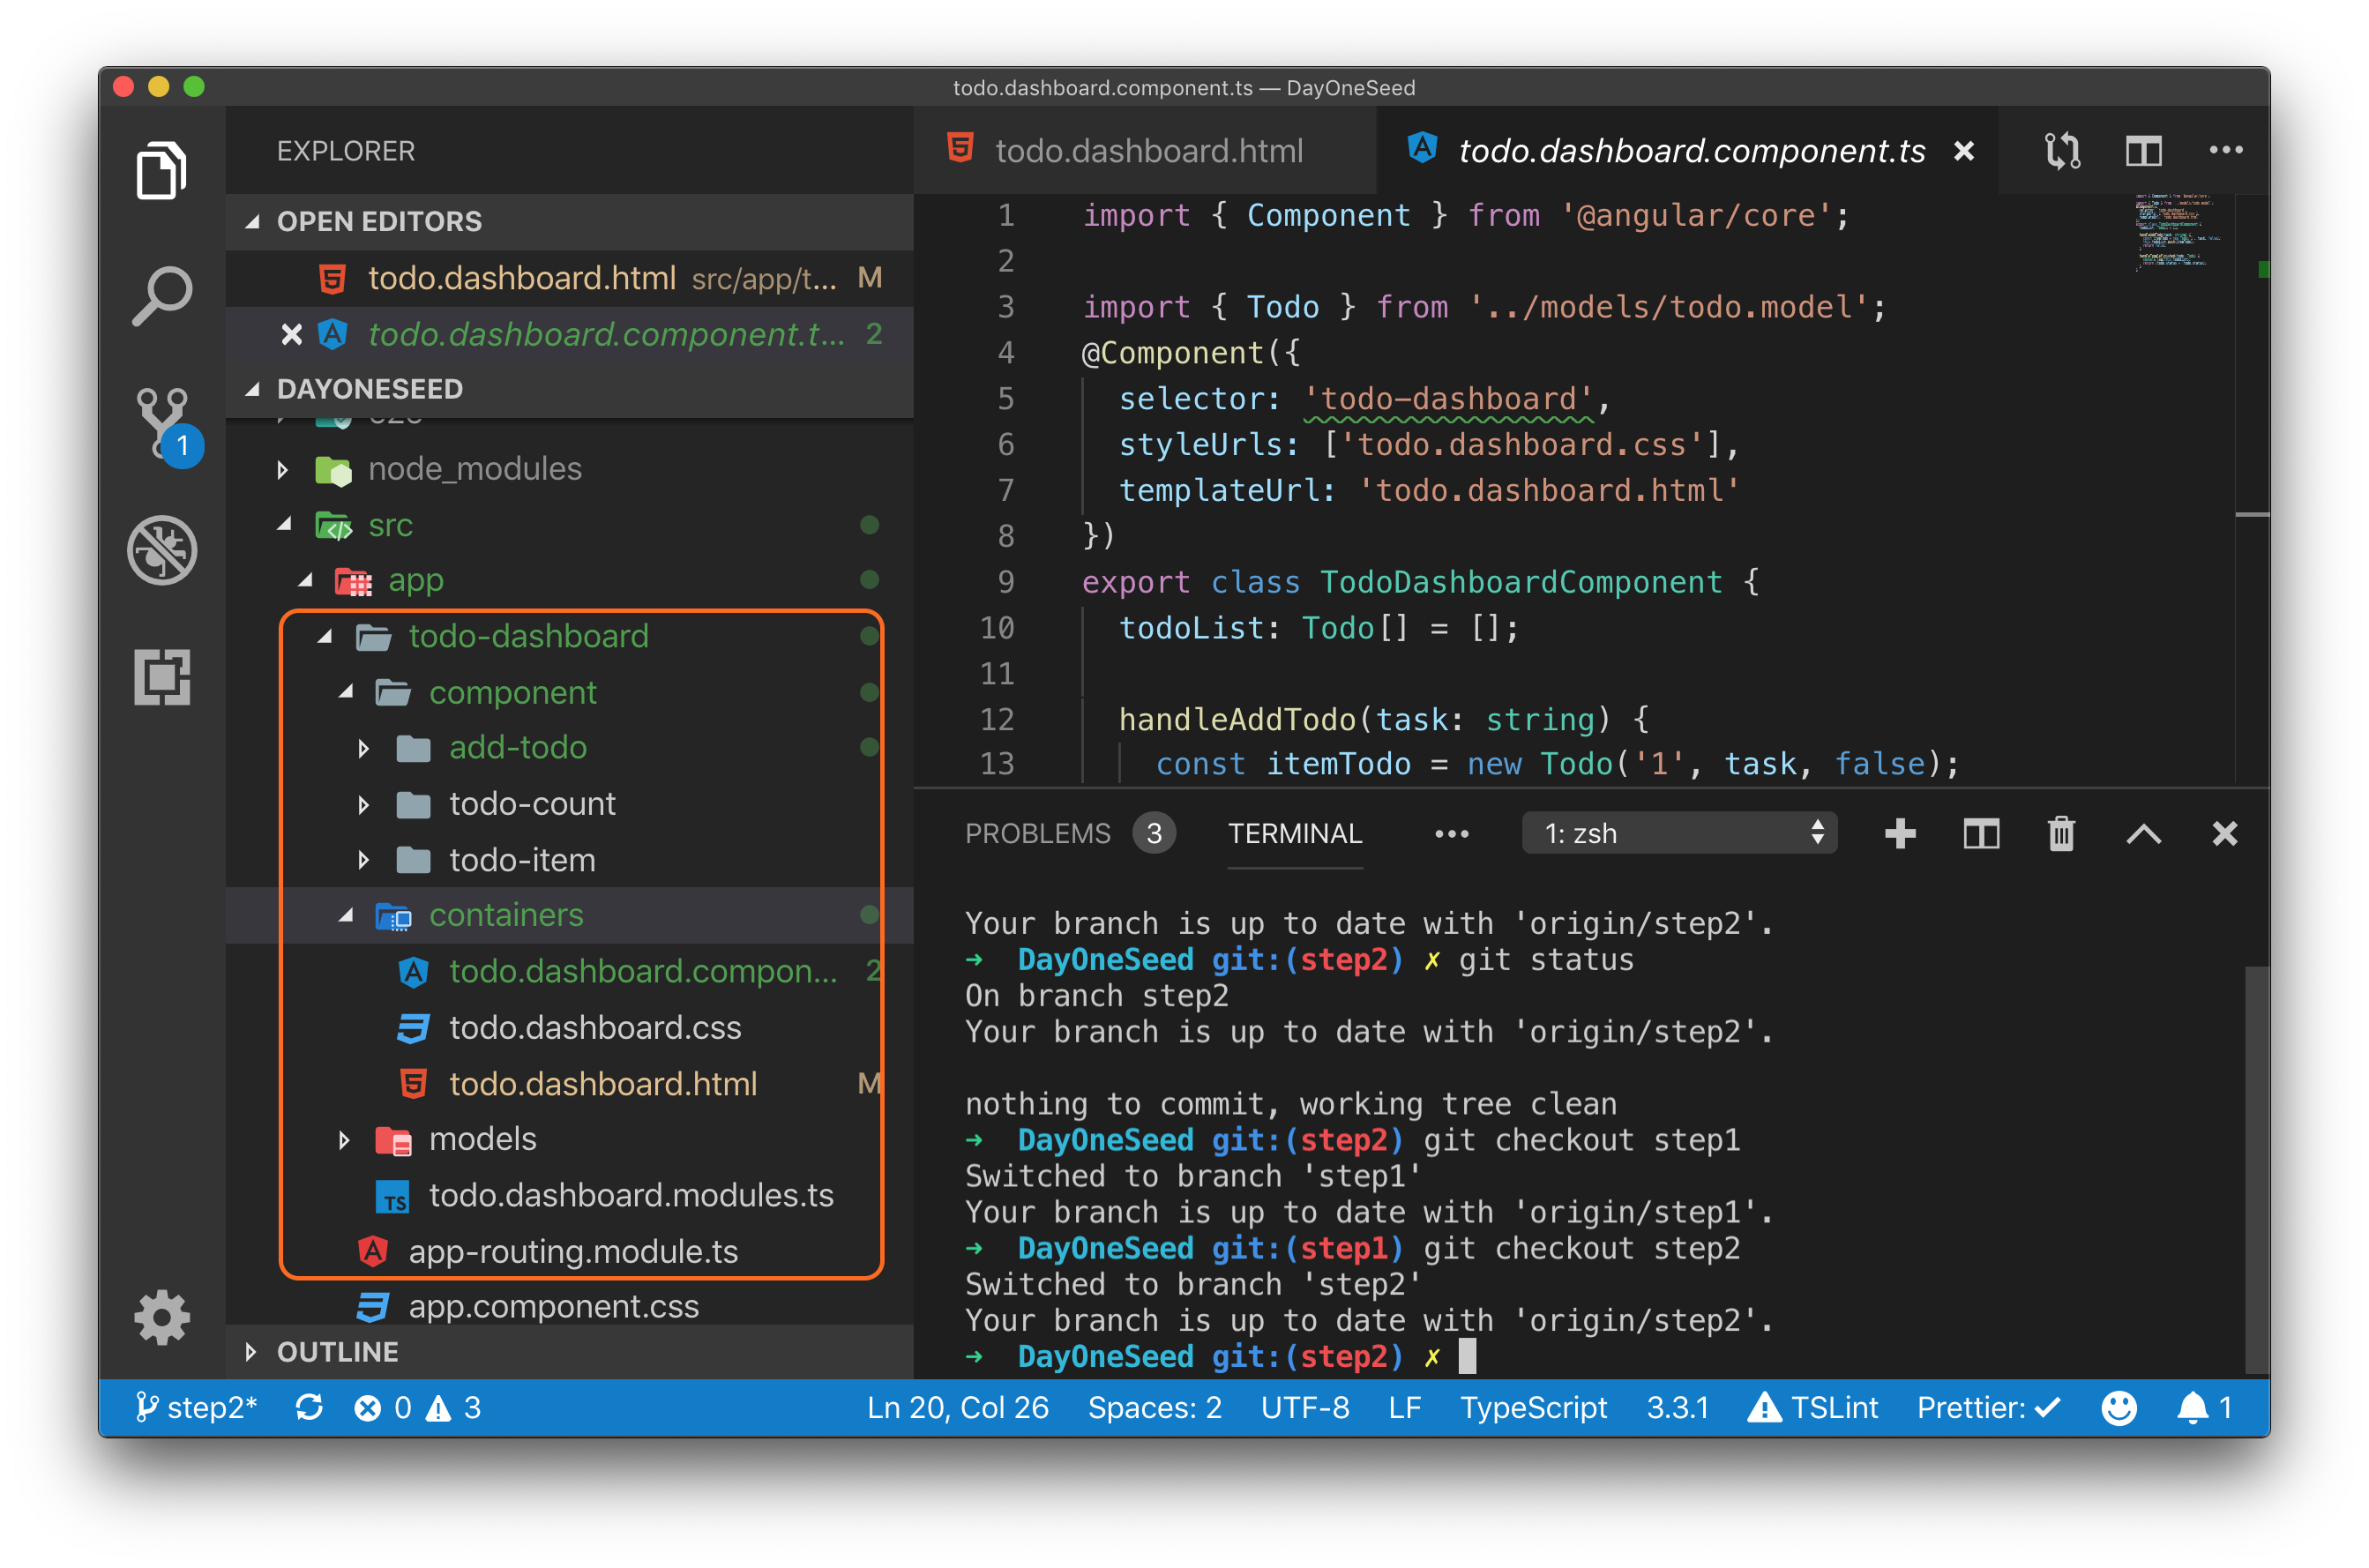
Task: Split the terminal panel
Action: click(x=1980, y=833)
